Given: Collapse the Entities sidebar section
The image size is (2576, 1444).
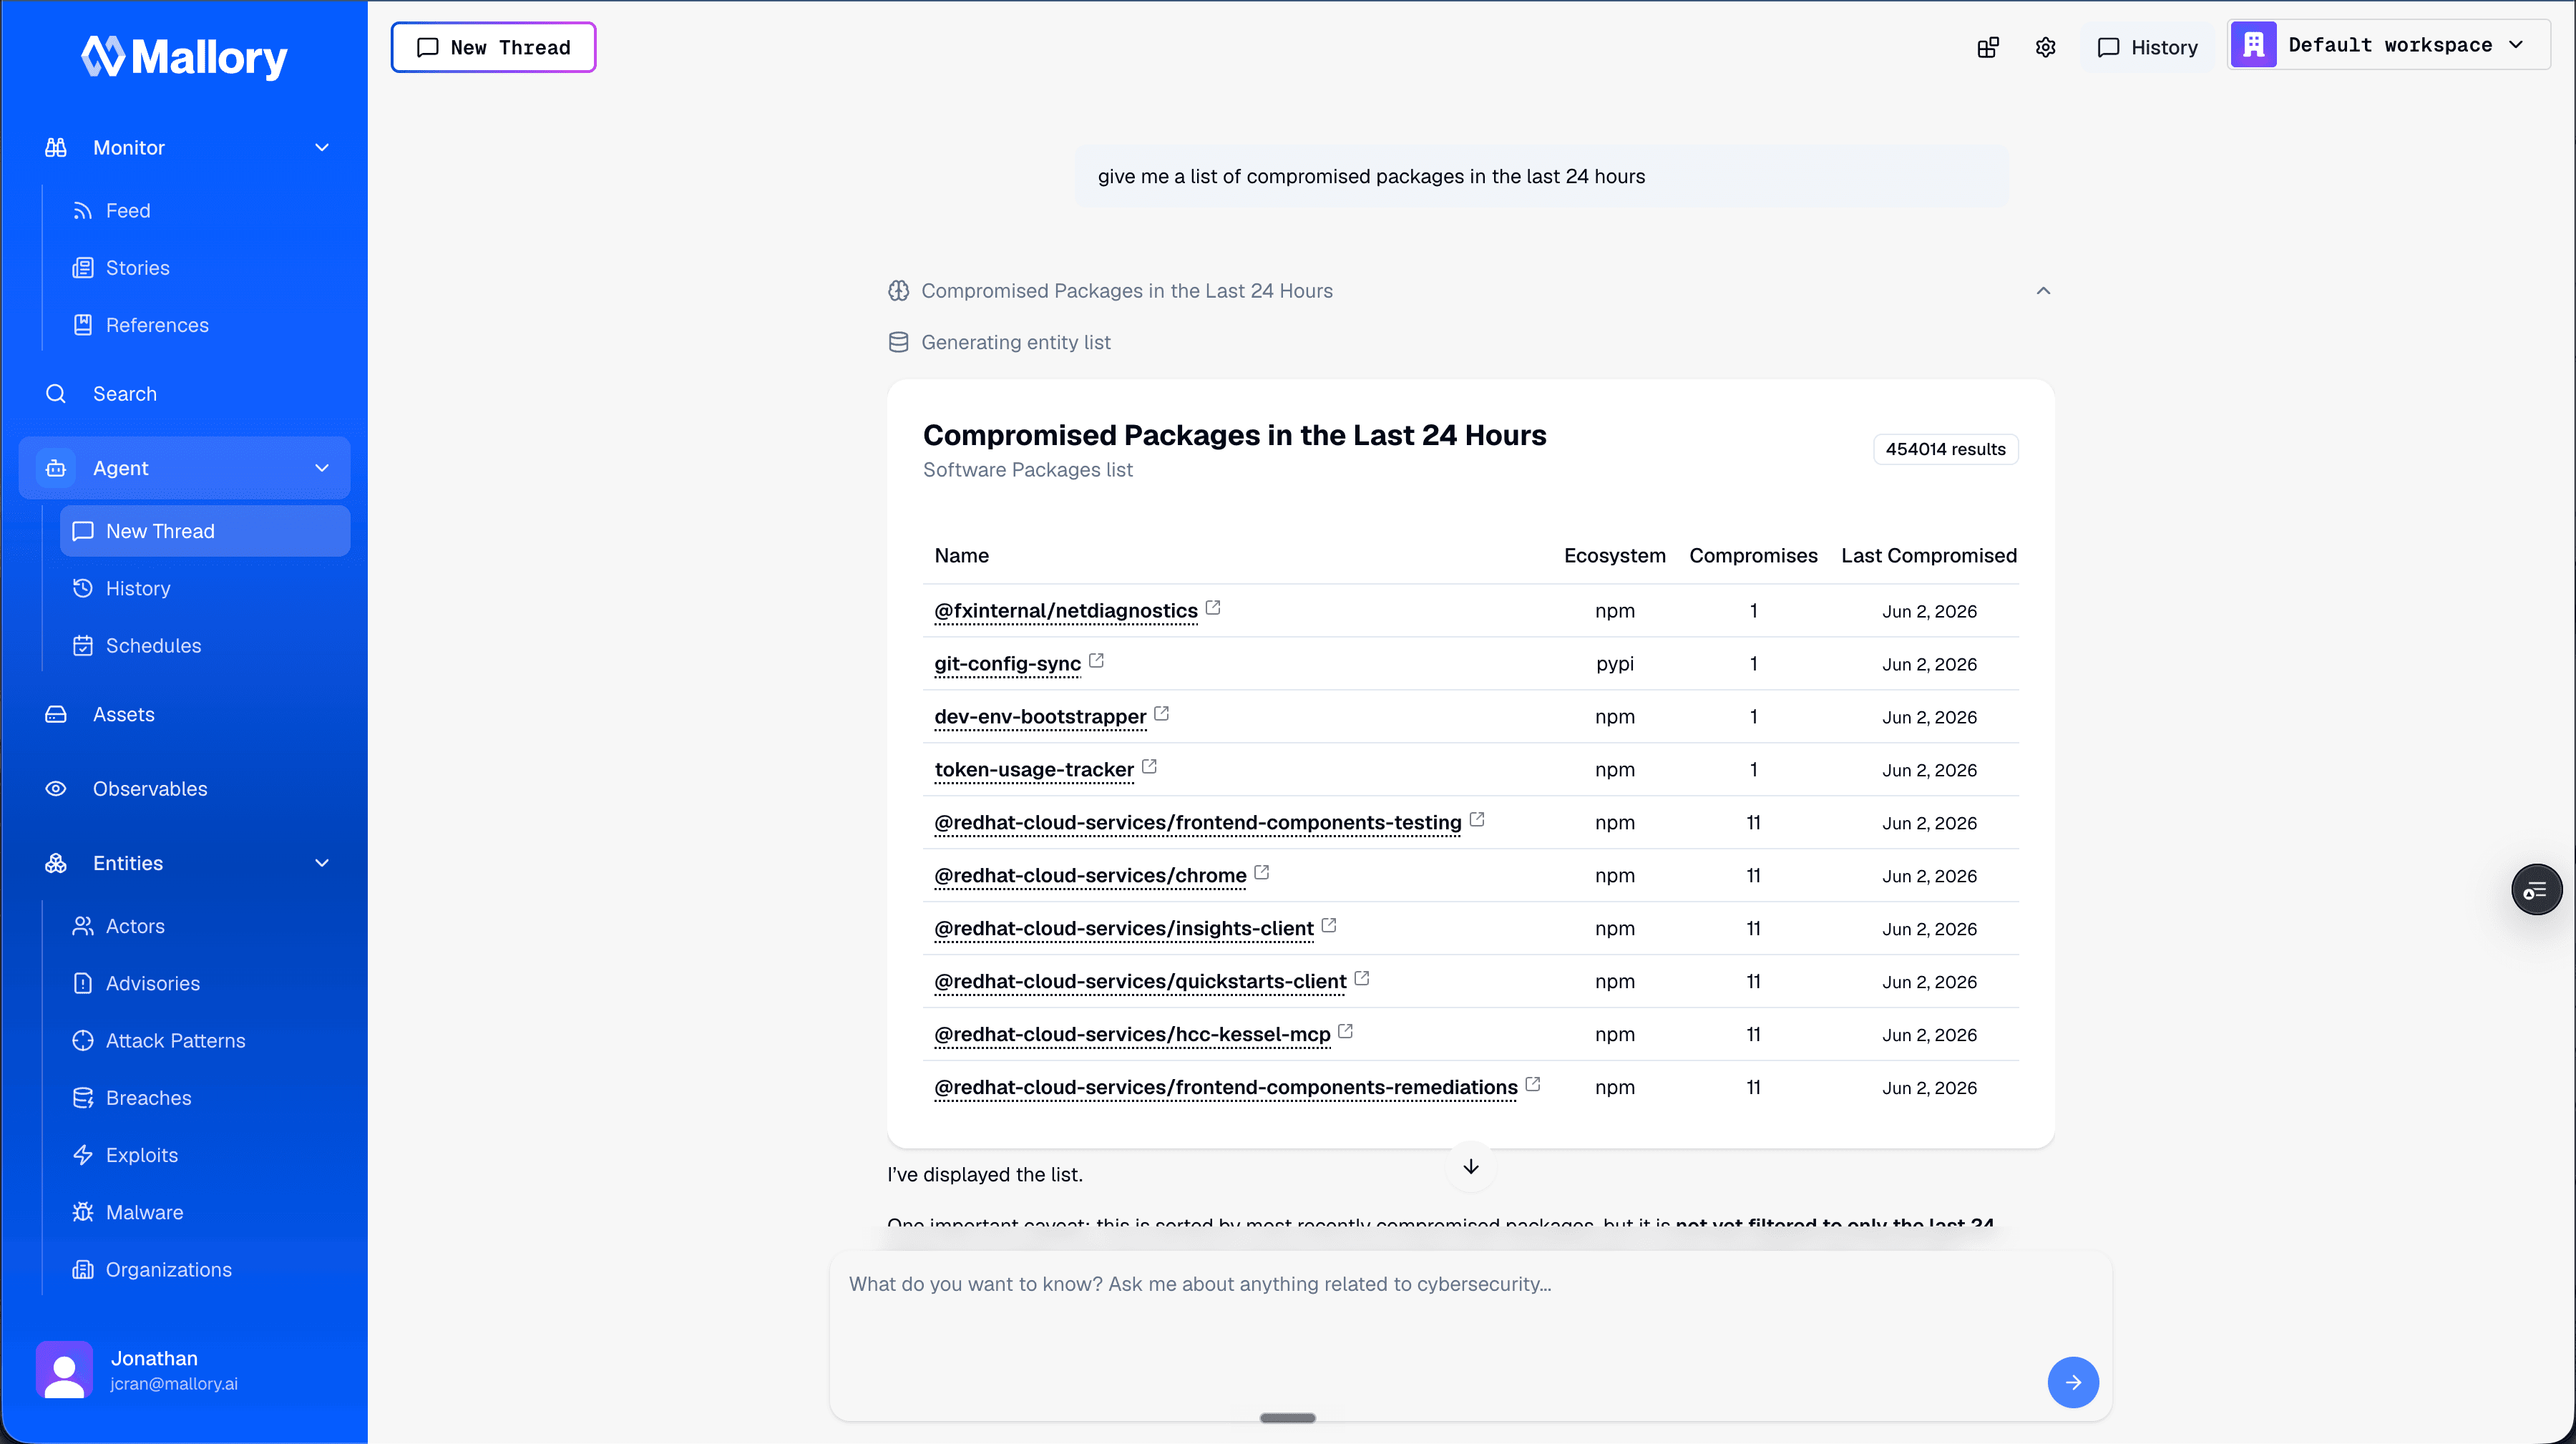Looking at the screenshot, I should click(322, 863).
